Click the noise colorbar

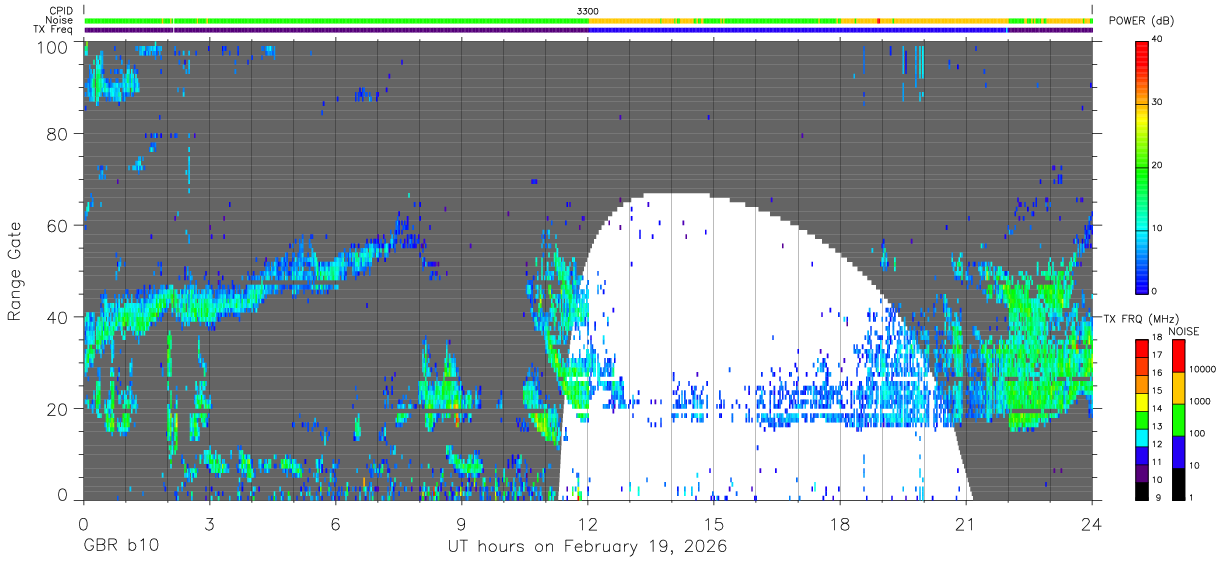pos(1179,420)
